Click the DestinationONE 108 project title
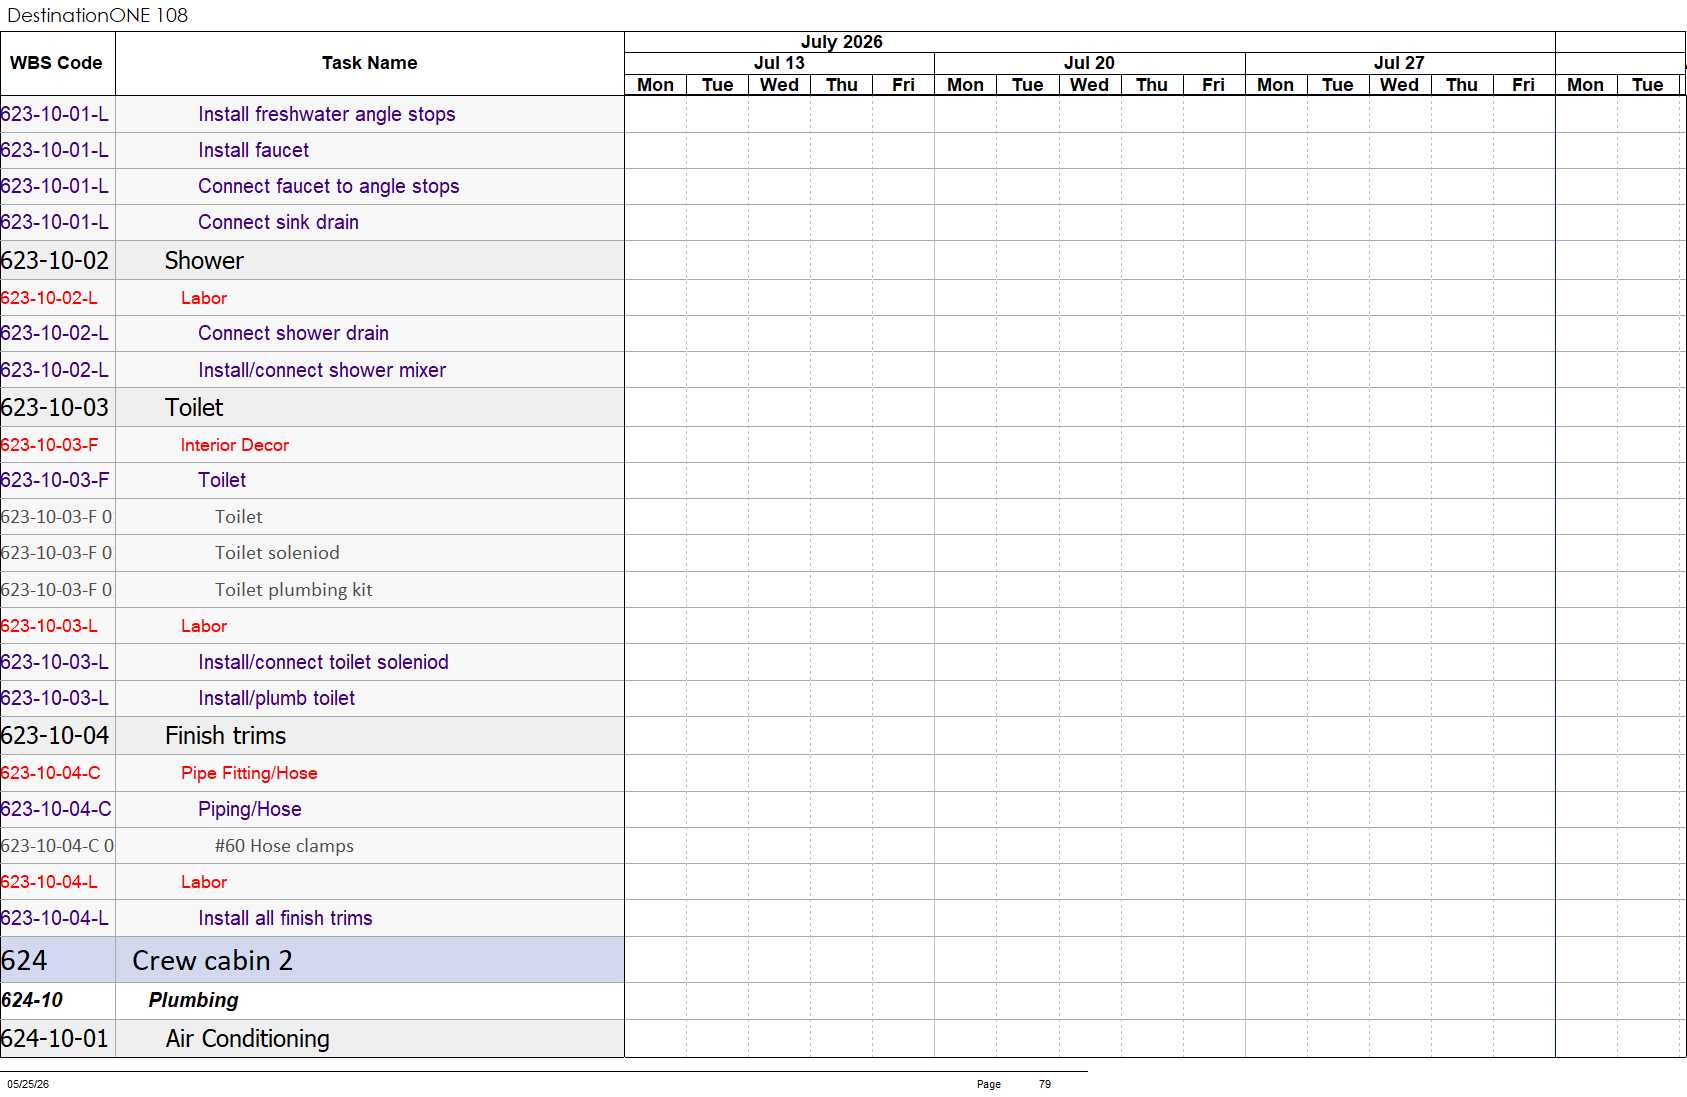 97,15
